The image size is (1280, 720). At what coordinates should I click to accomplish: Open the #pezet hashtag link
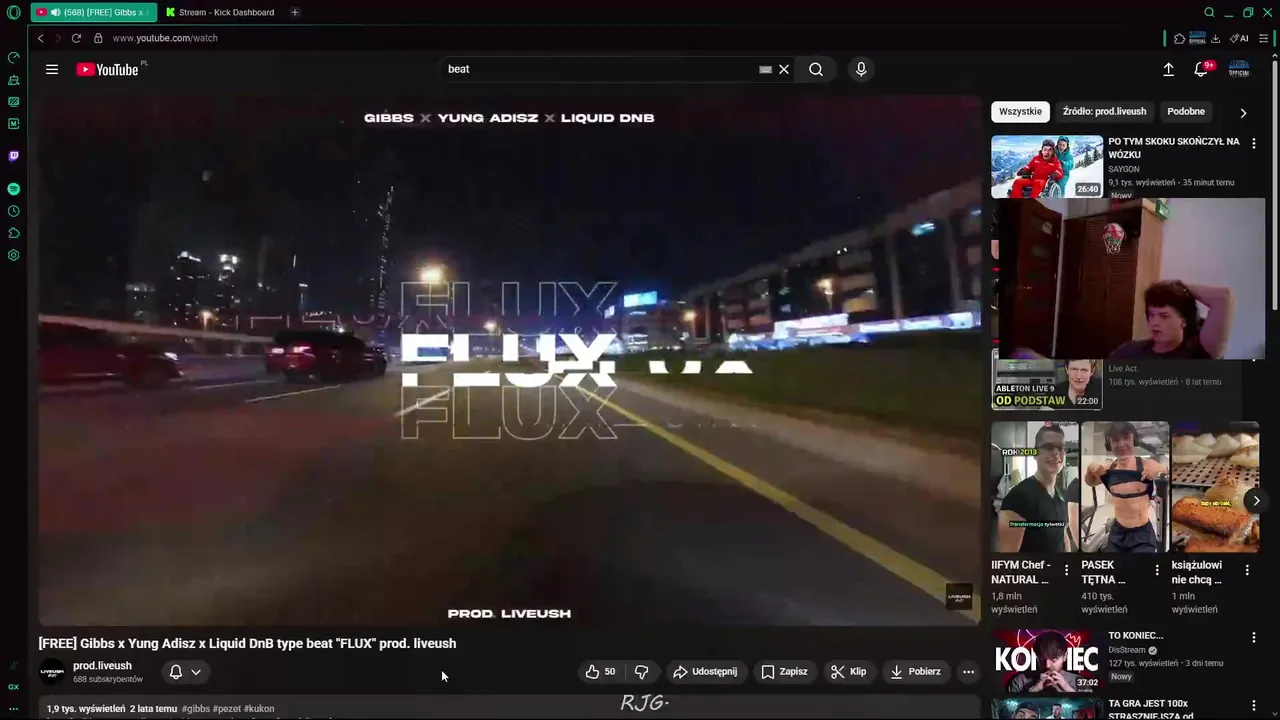pos(227,709)
